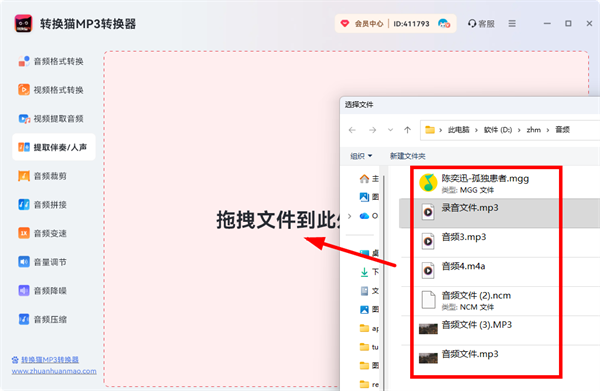
Task: Click the 视频格式转换 play icon
Action: [x=24, y=90]
